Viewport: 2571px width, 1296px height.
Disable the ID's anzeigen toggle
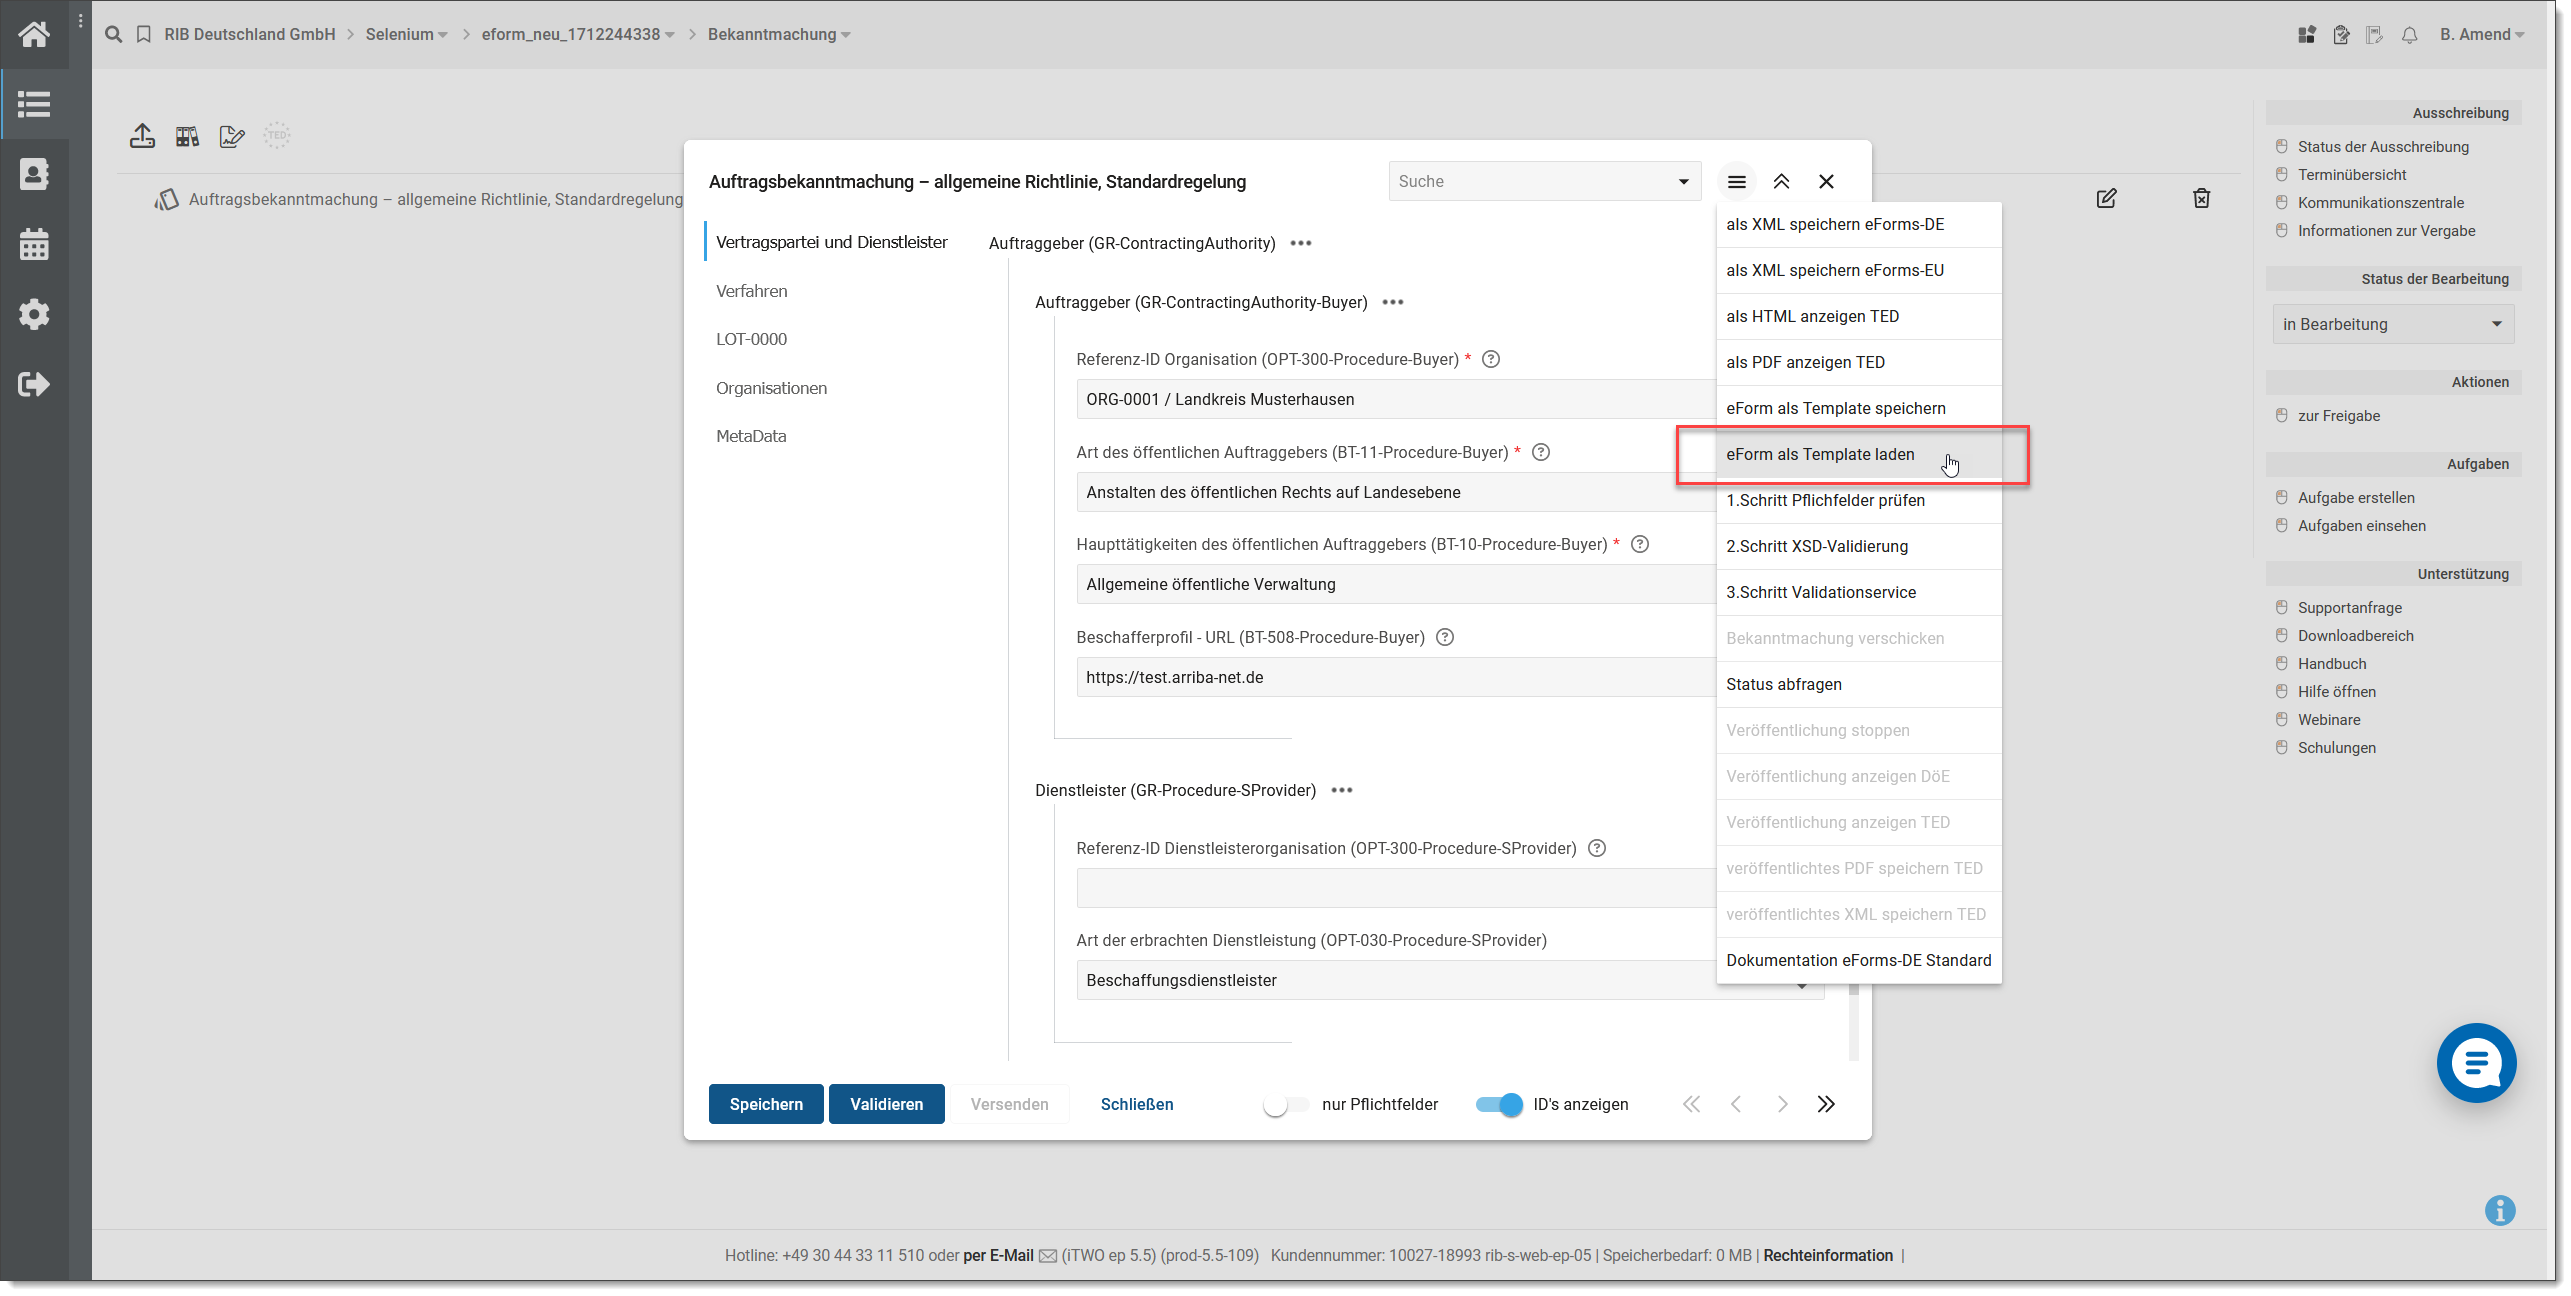tap(1499, 1105)
